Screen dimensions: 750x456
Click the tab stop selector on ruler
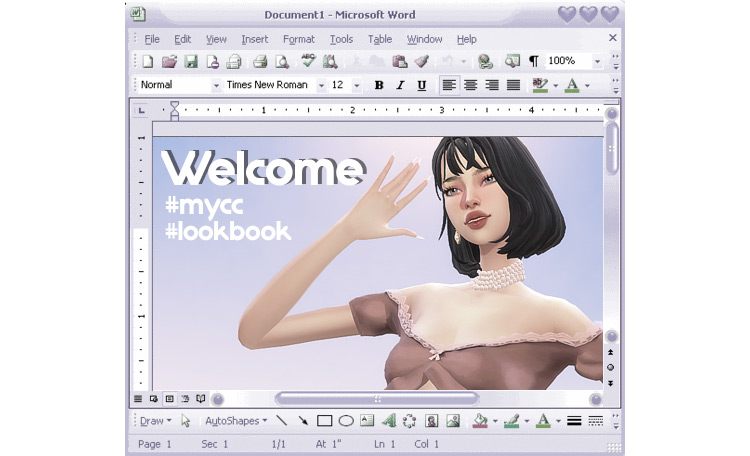[x=141, y=111]
